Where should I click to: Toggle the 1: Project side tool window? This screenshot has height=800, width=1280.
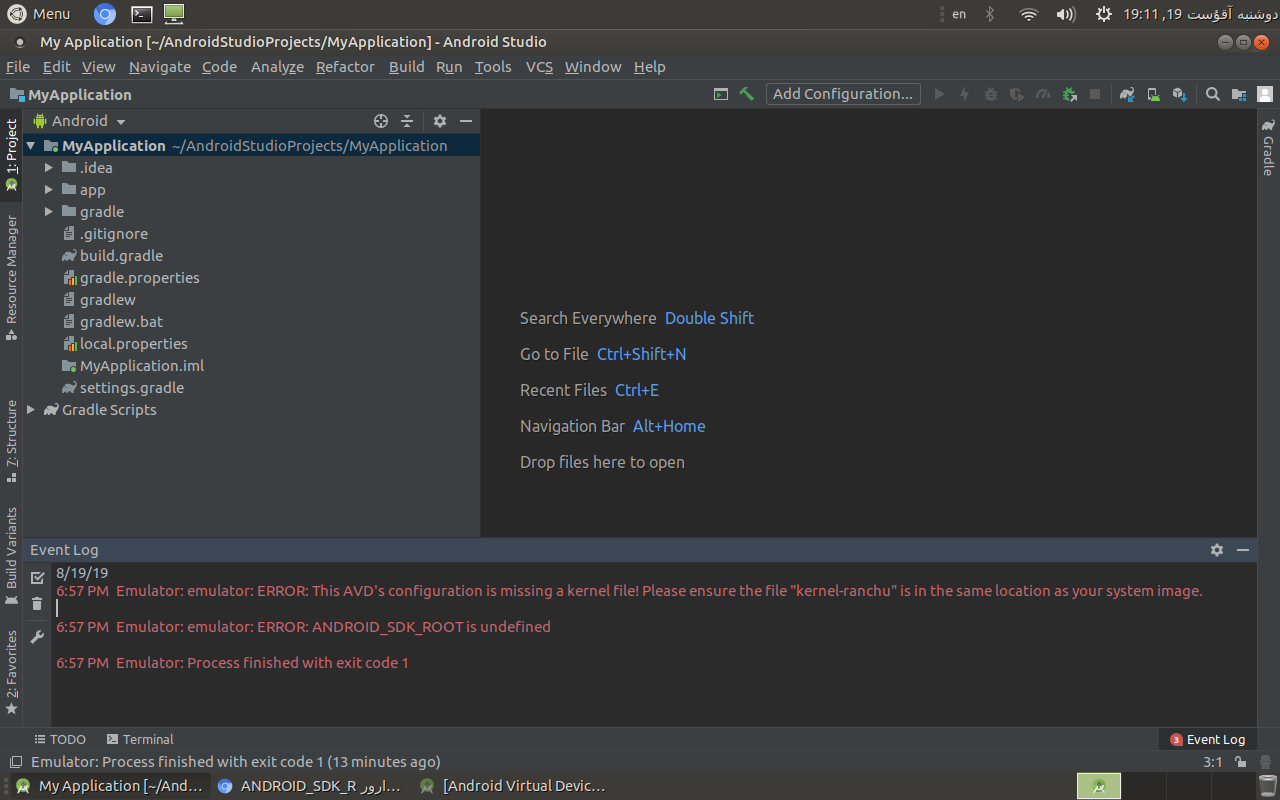11,155
